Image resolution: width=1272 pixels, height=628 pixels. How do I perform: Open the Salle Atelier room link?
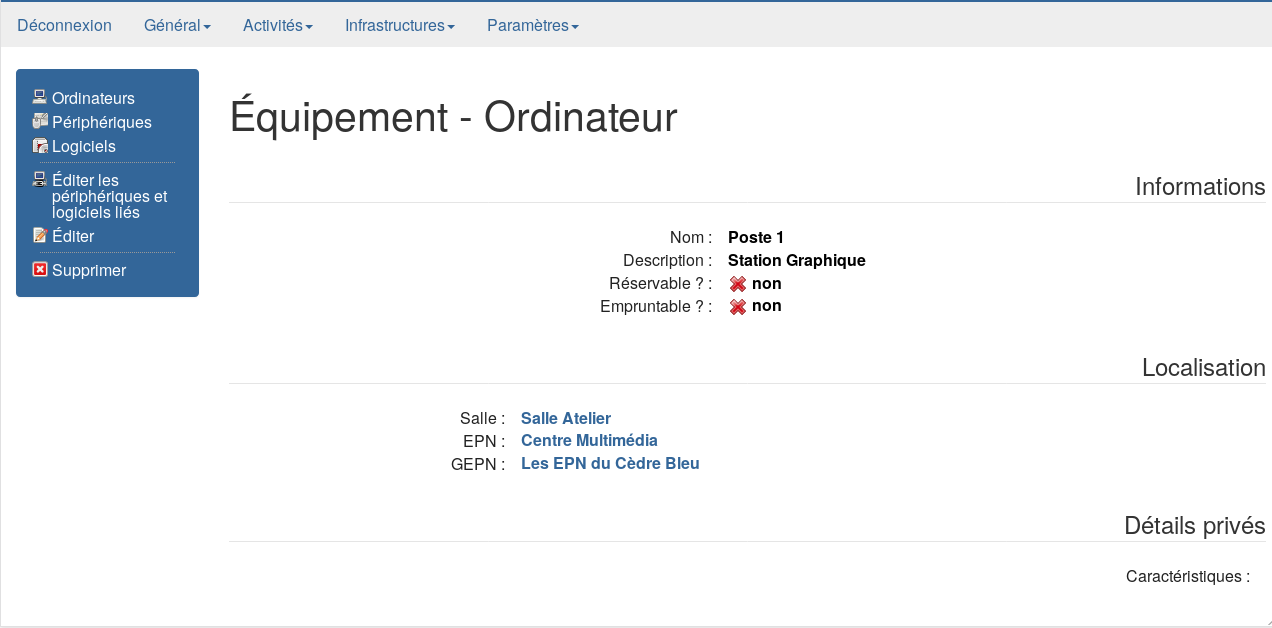pyautogui.click(x=566, y=418)
